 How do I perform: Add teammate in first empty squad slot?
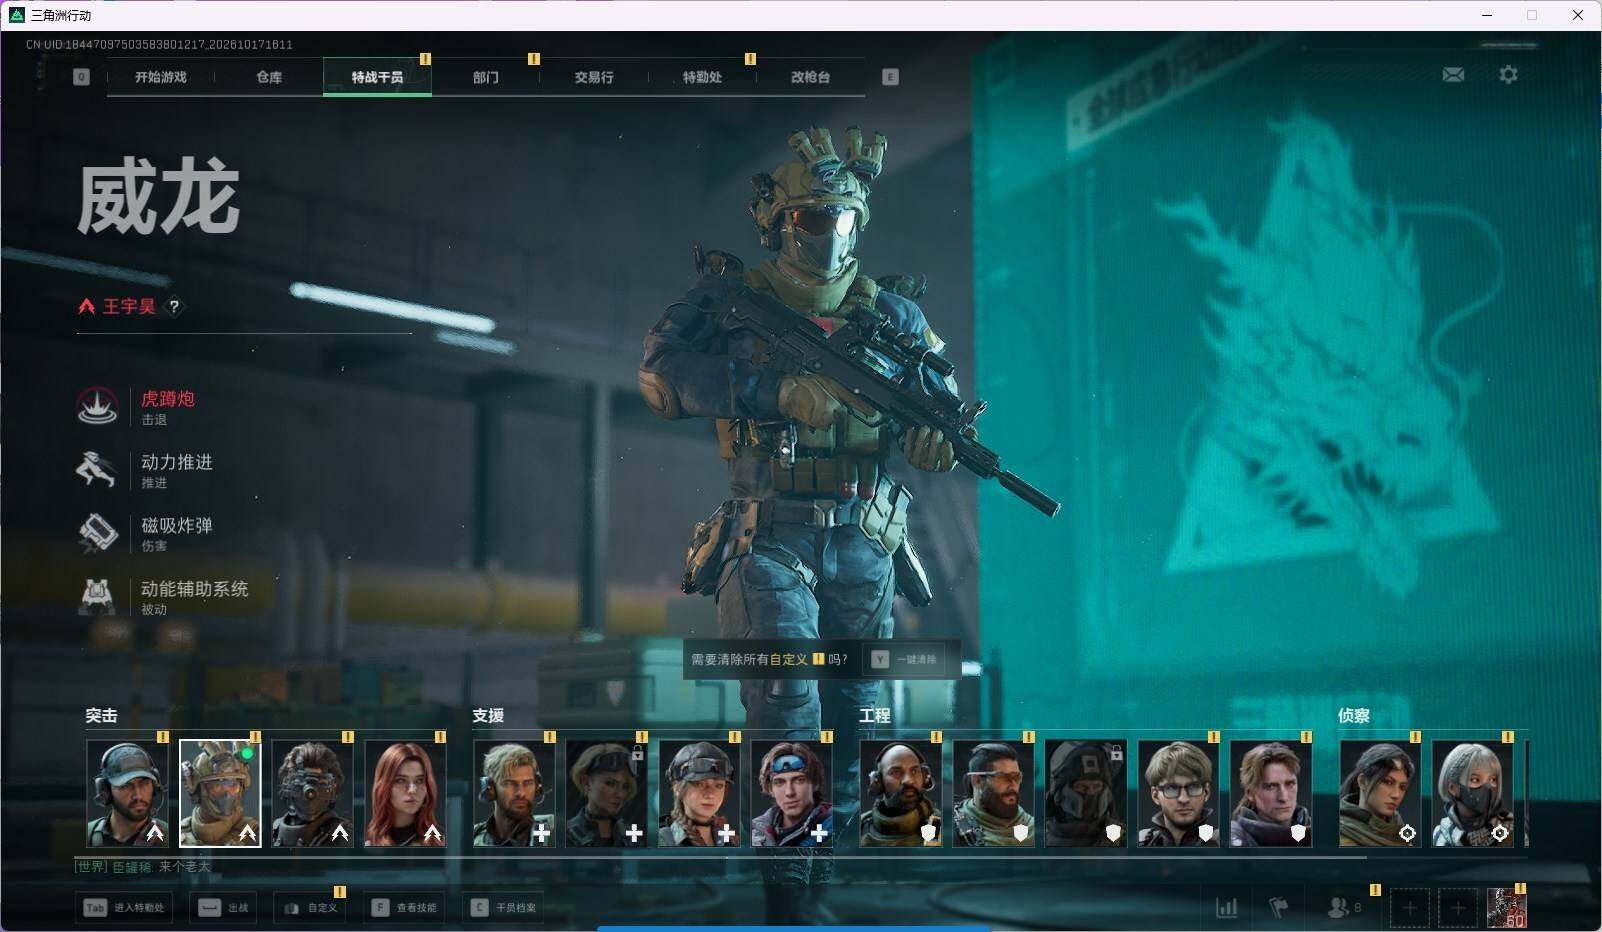click(1409, 908)
